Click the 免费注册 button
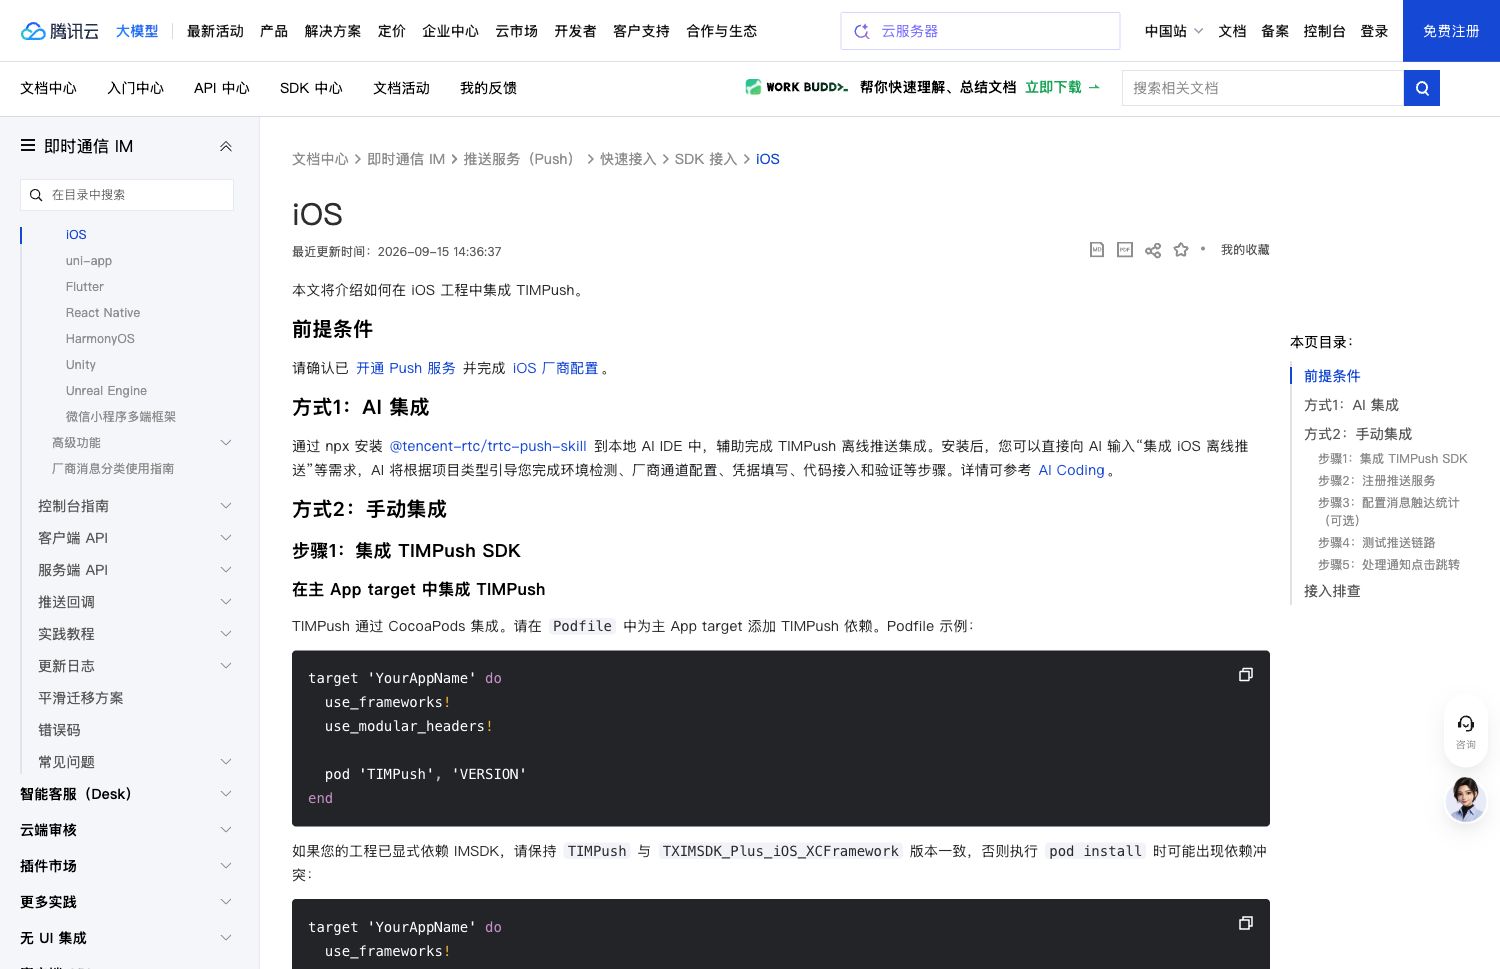 [1451, 31]
